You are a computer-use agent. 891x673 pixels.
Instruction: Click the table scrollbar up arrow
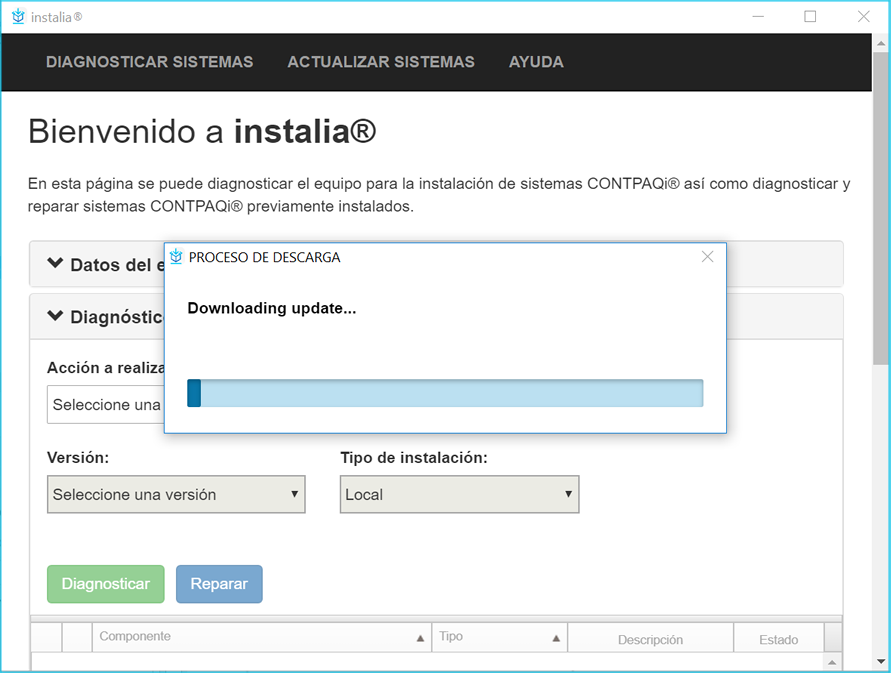click(x=832, y=662)
